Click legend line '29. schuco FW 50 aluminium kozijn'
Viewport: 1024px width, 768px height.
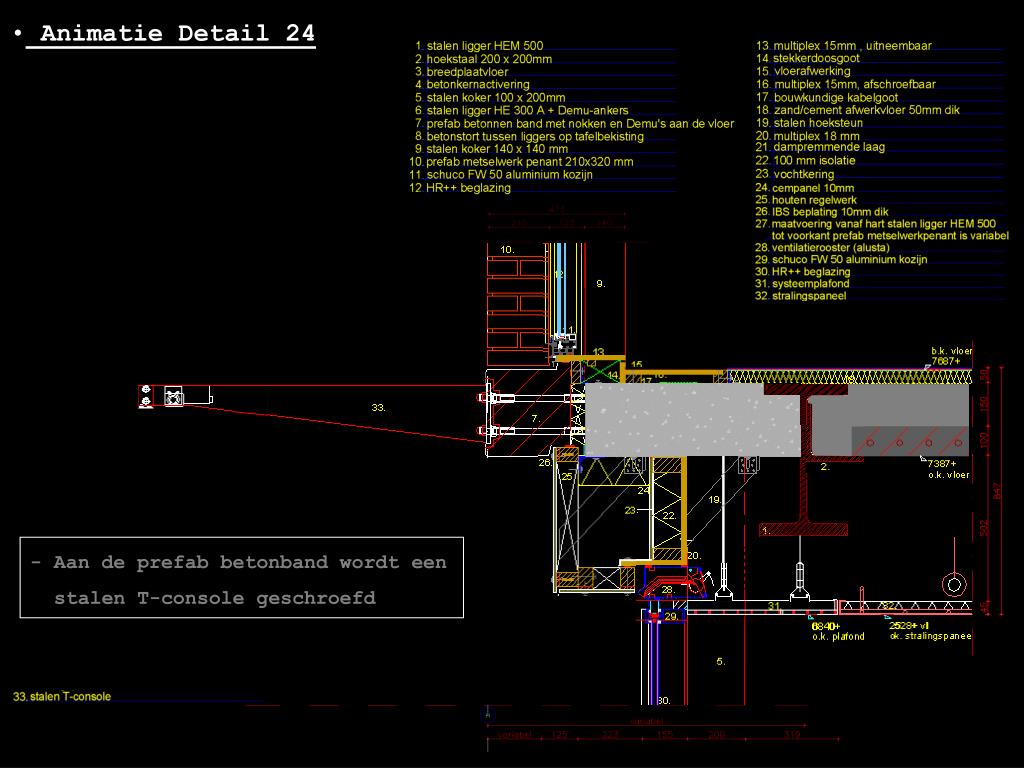click(841, 259)
